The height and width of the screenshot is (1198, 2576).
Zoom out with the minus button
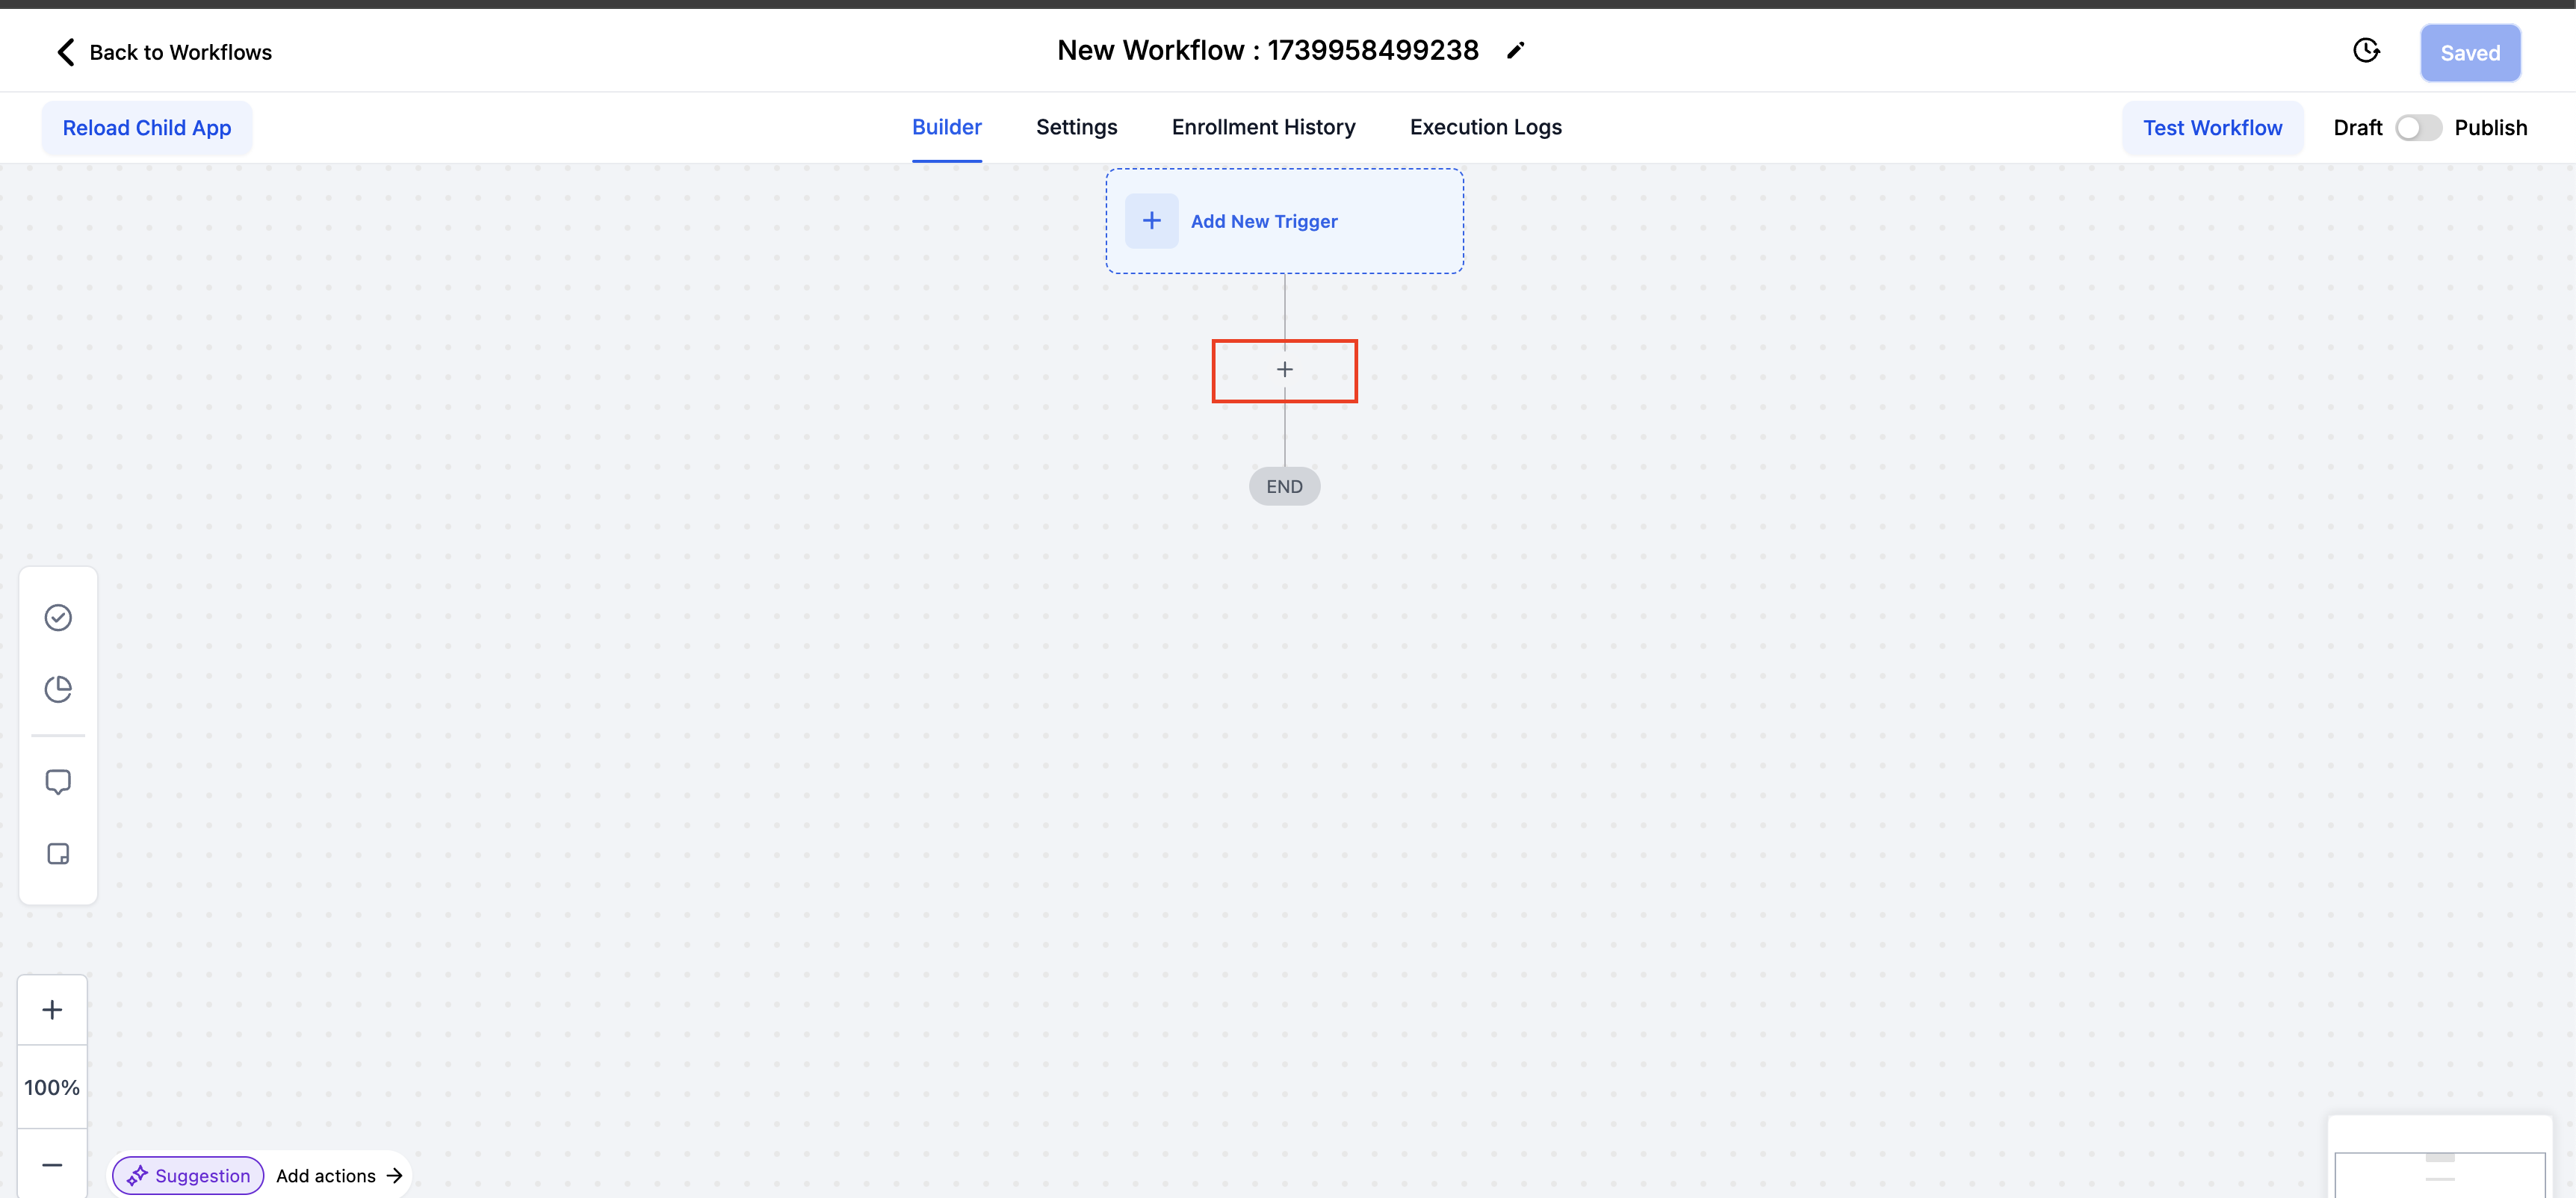click(52, 1165)
